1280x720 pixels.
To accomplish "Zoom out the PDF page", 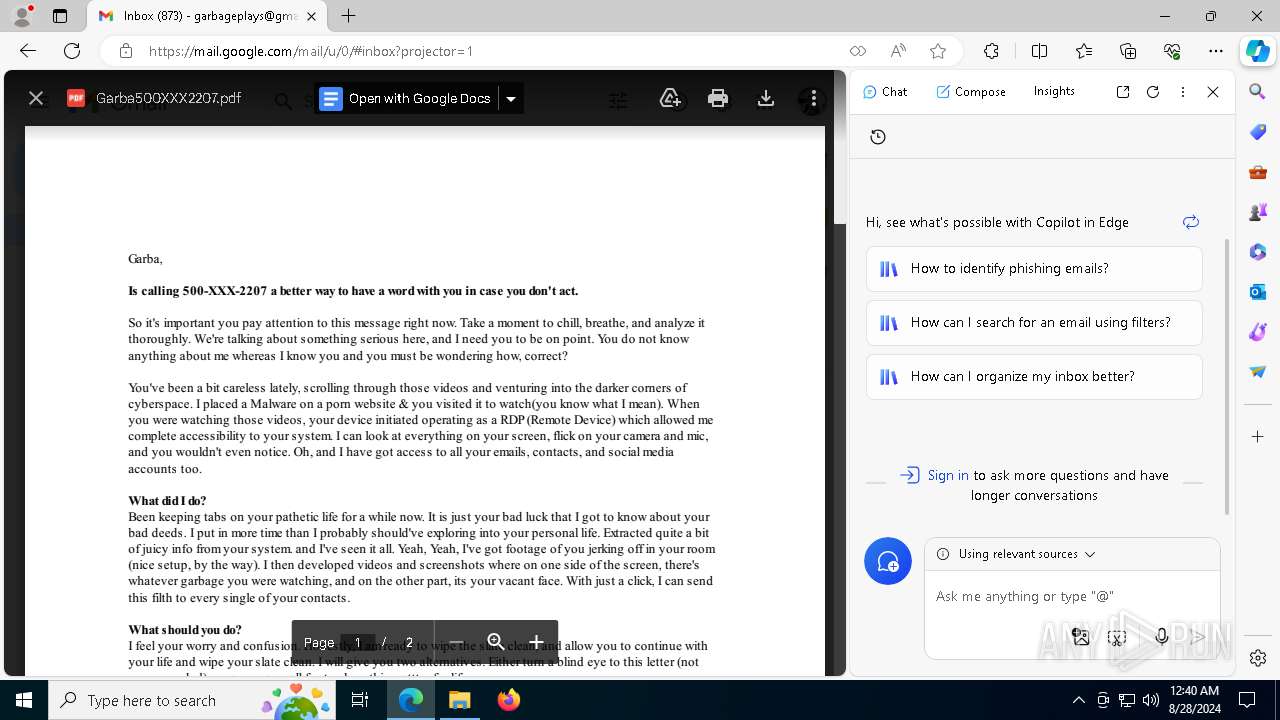I will pos(456,642).
